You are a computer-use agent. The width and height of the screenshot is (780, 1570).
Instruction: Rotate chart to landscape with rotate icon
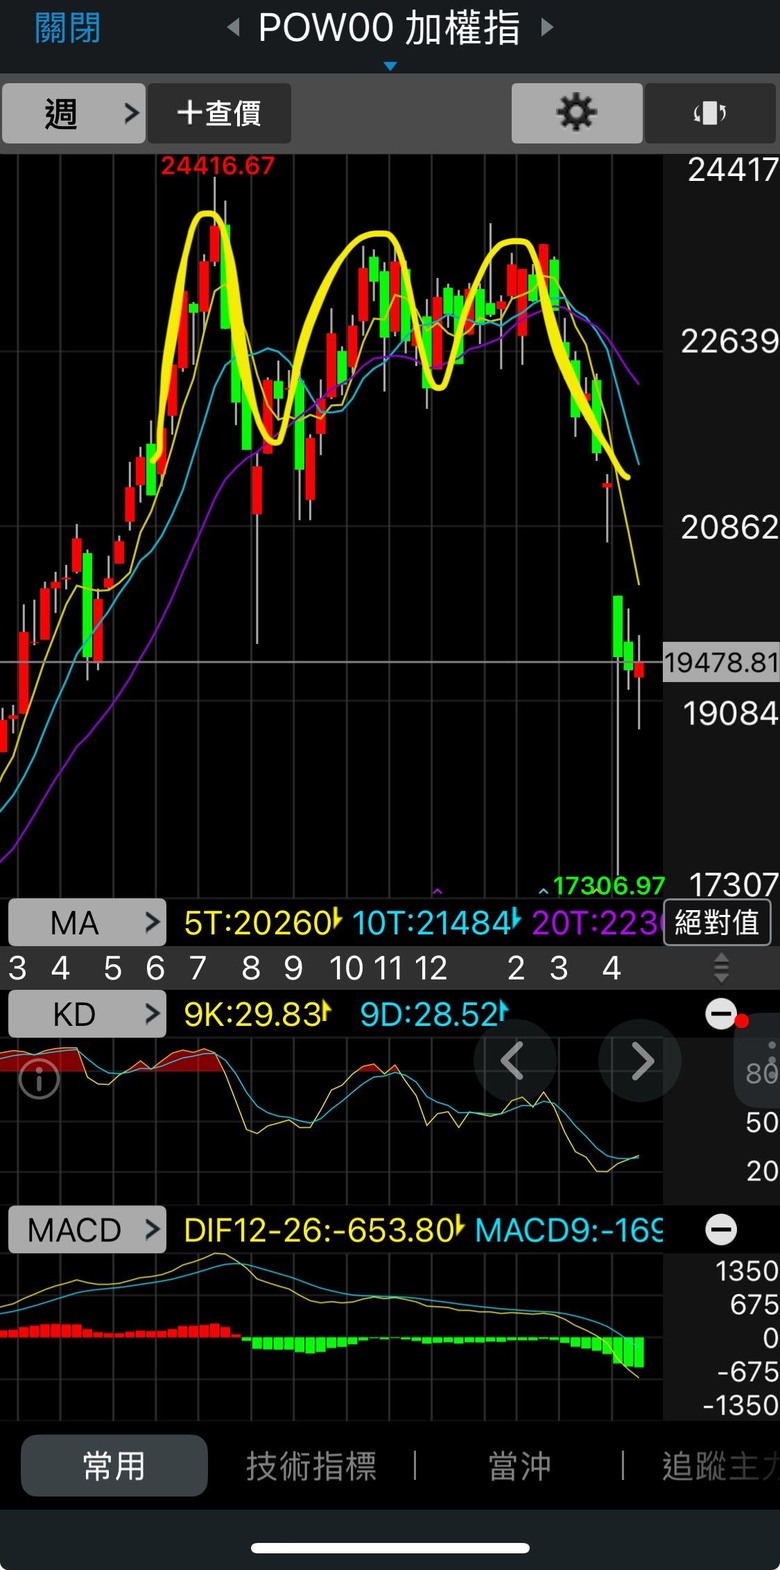(710, 113)
